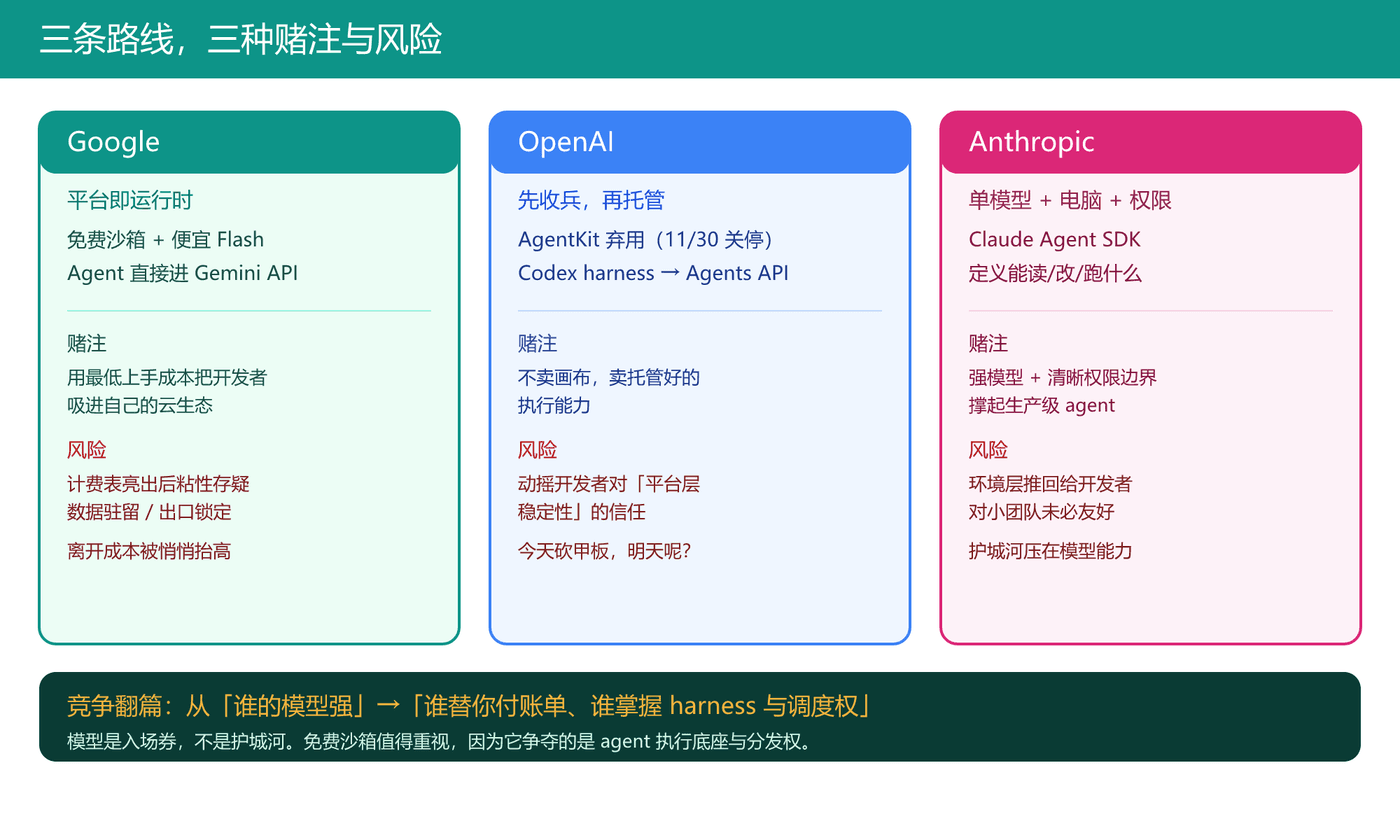
Task: Click the line 今天砍甲板，明天呢？
Action: click(x=605, y=551)
